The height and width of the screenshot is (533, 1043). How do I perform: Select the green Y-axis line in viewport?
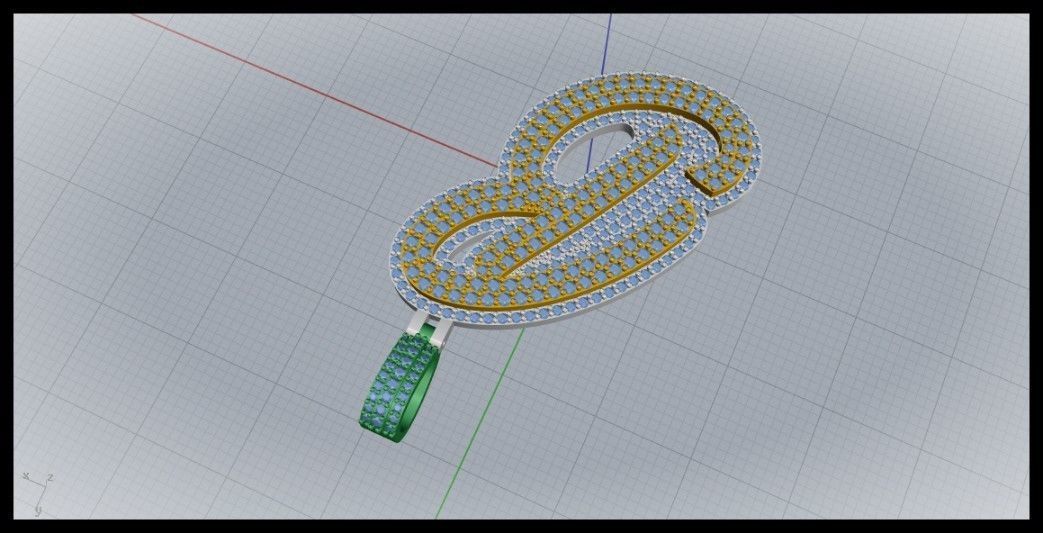480,423
